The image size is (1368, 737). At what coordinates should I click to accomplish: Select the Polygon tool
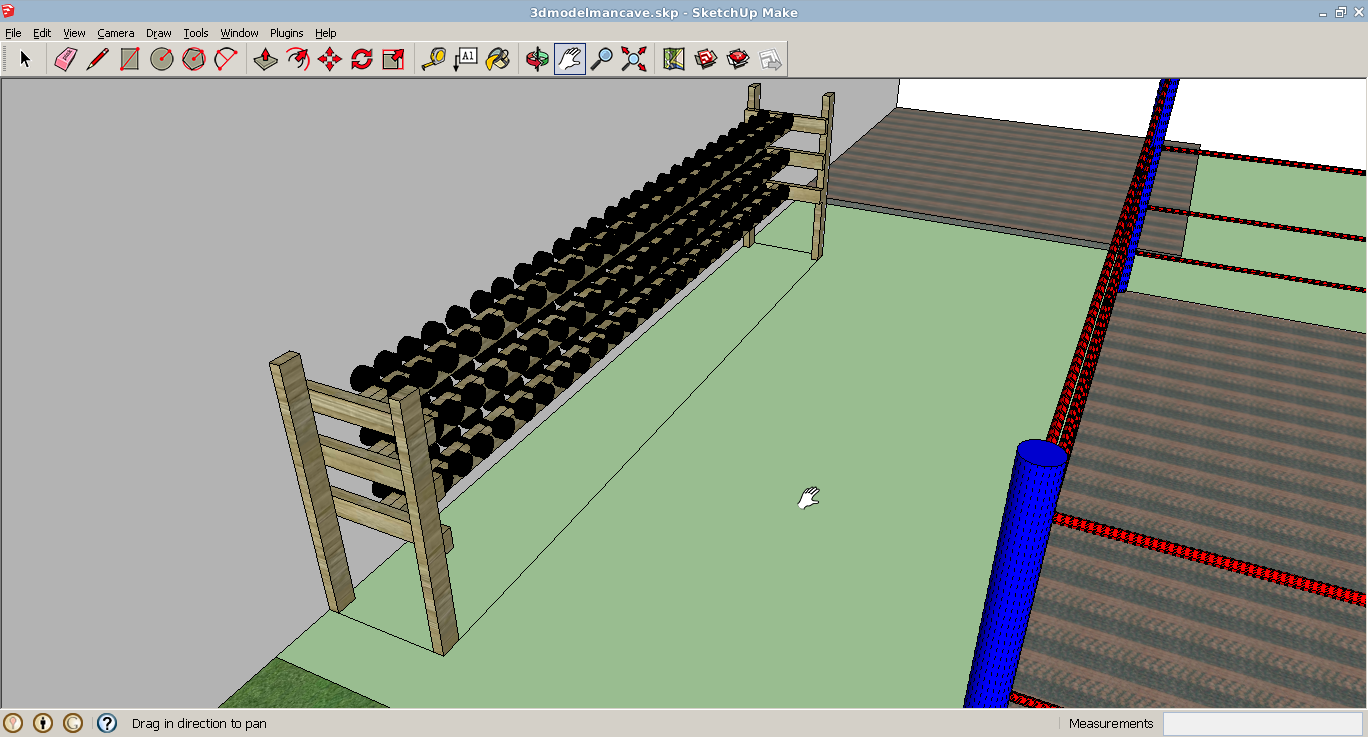[194, 59]
